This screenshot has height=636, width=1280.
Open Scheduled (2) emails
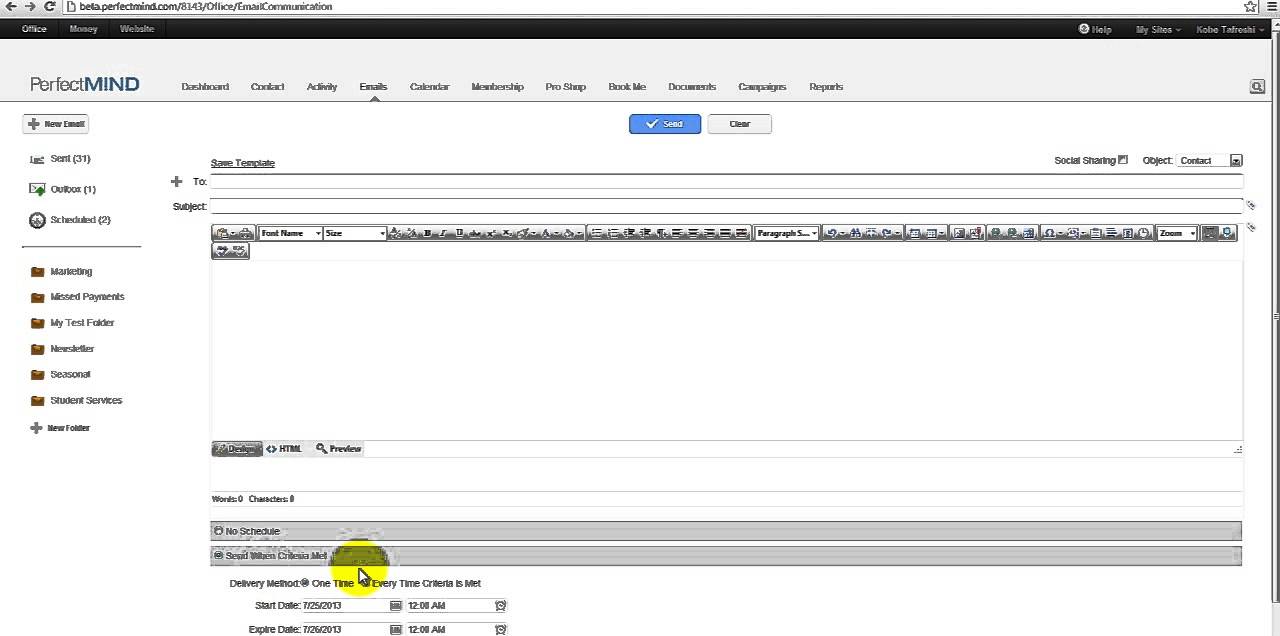(x=80, y=220)
